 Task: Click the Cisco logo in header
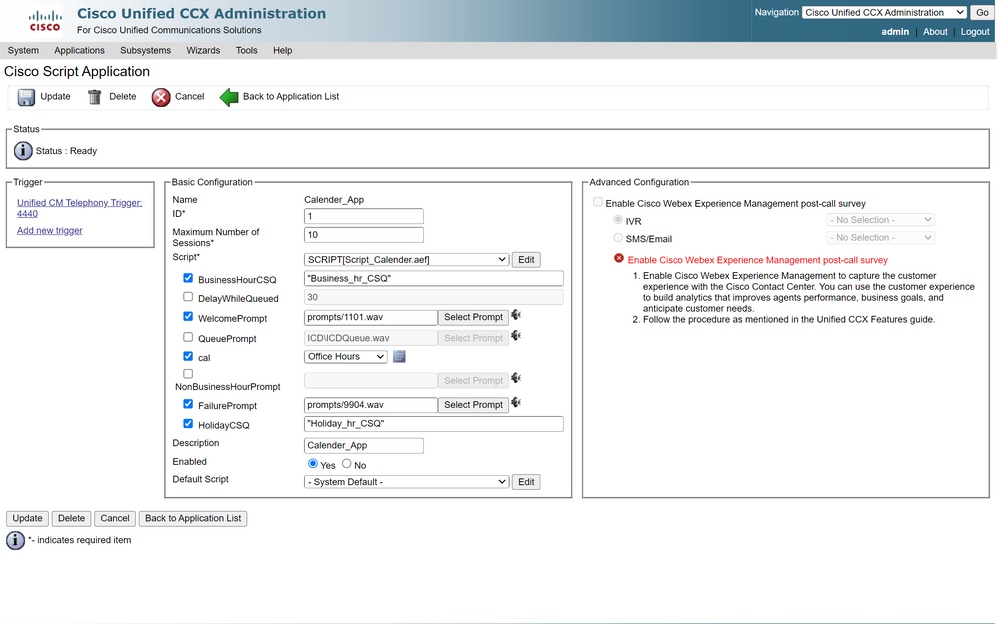[x=45, y=21]
